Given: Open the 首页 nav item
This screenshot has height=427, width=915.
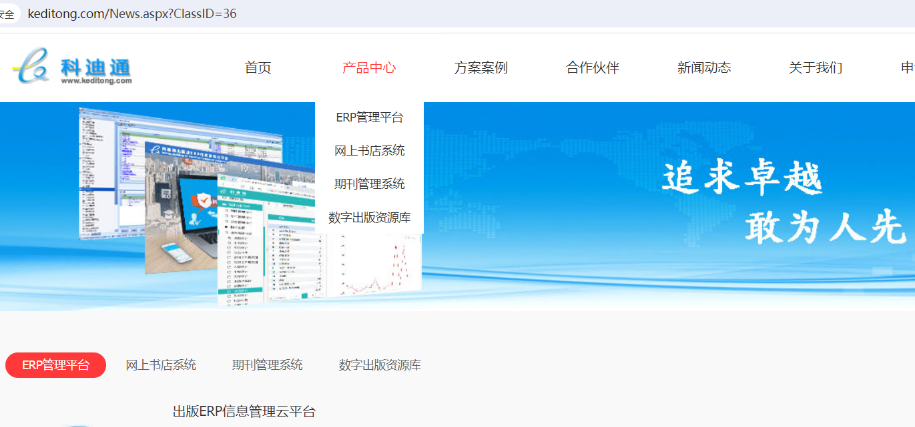Looking at the screenshot, I should coord(258,68).
